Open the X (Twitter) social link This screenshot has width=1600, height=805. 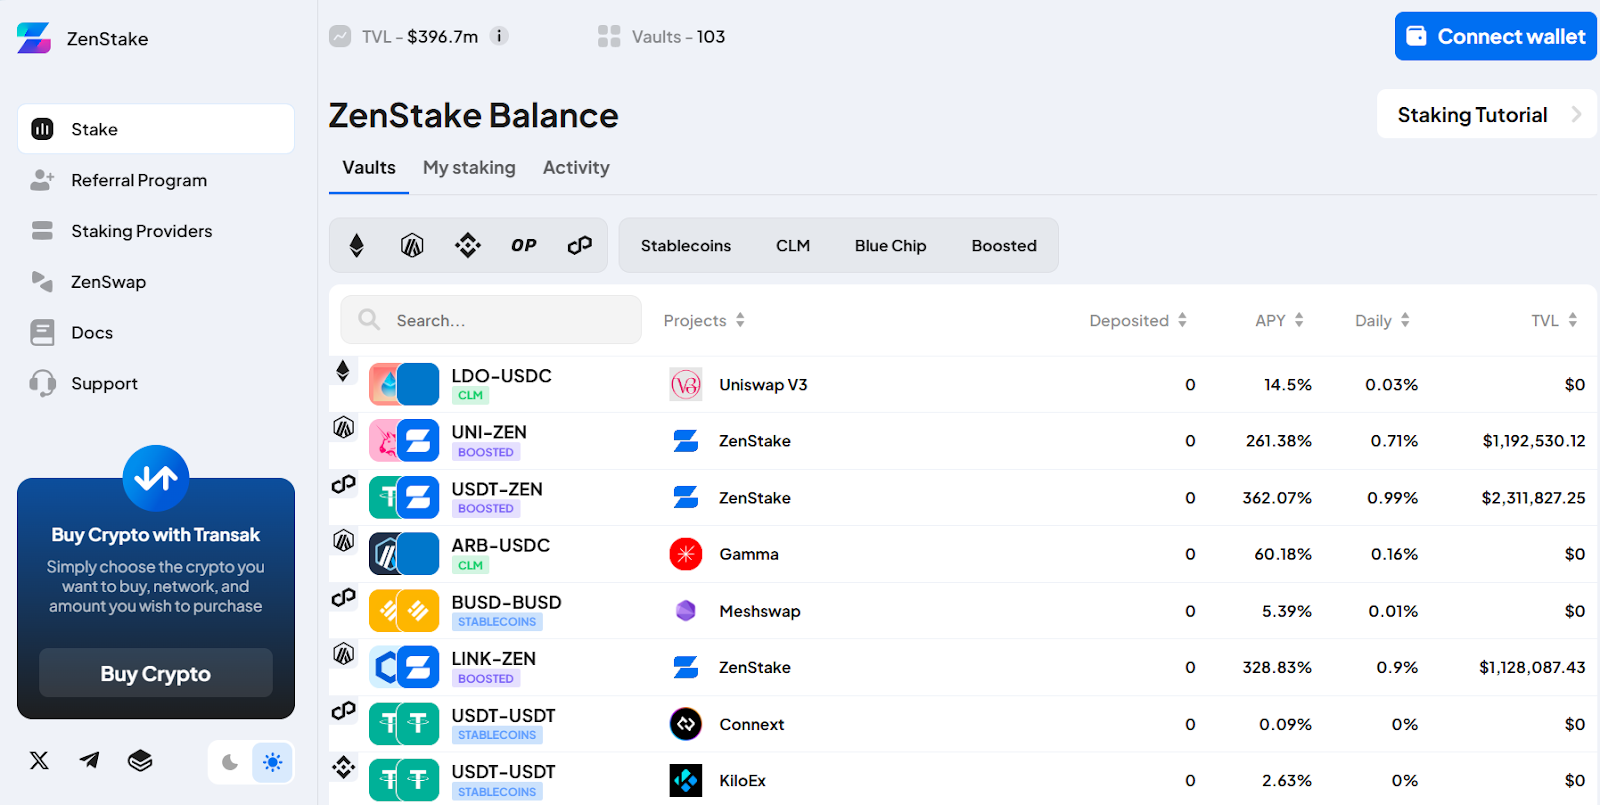click(x=39, y=760)
